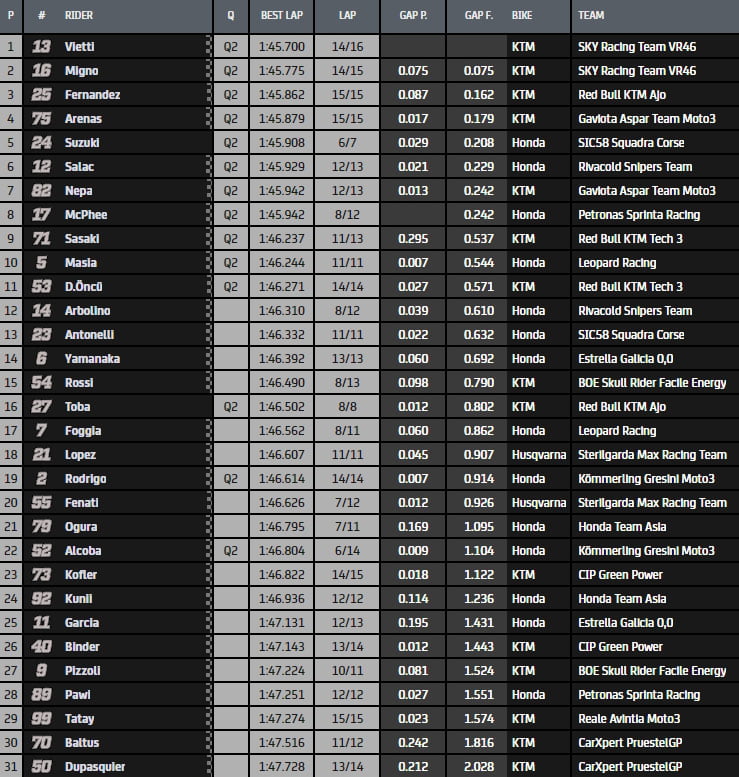Select rider number 54 badge for Rossi
The image size is (739, 777).
tap(42, 383)
